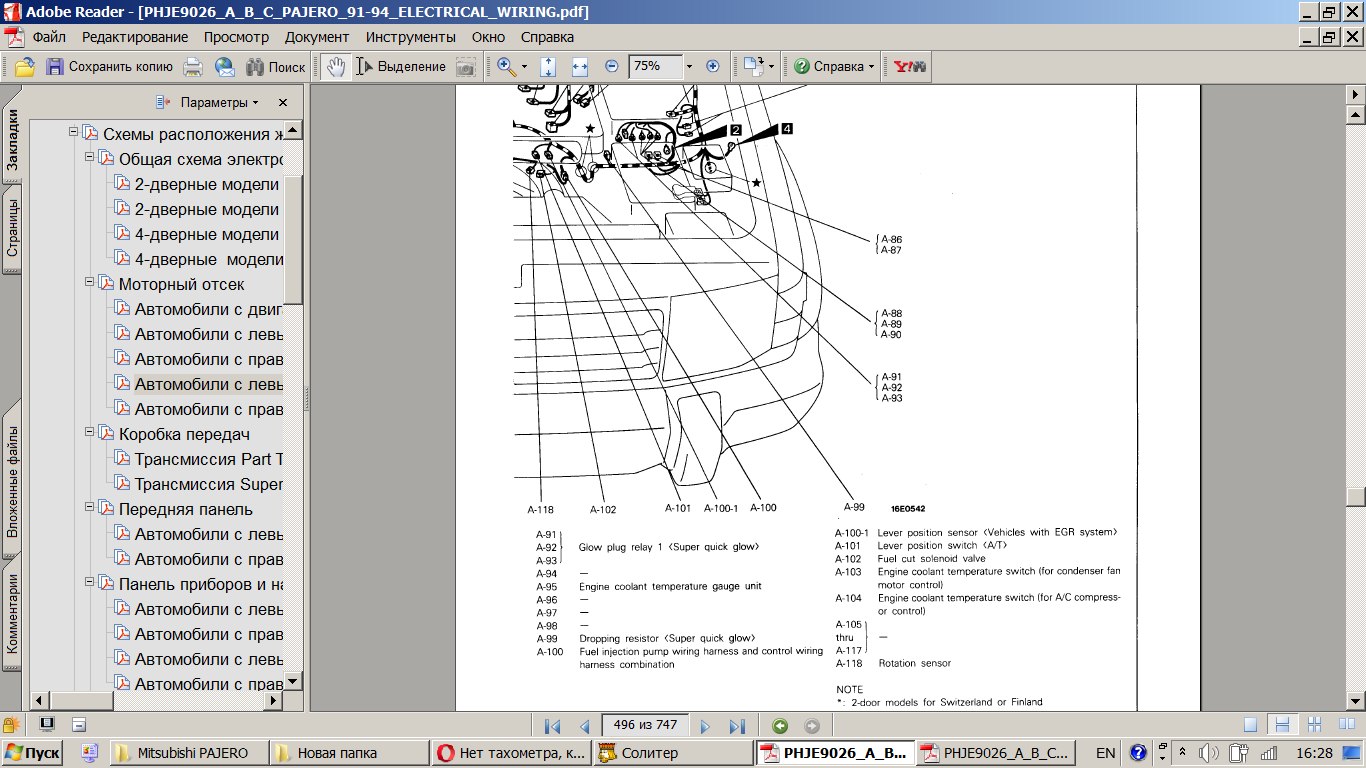Switch to continuous page layout
1366x768 pixels.
pyautogui.click(x=1282, y=725)
